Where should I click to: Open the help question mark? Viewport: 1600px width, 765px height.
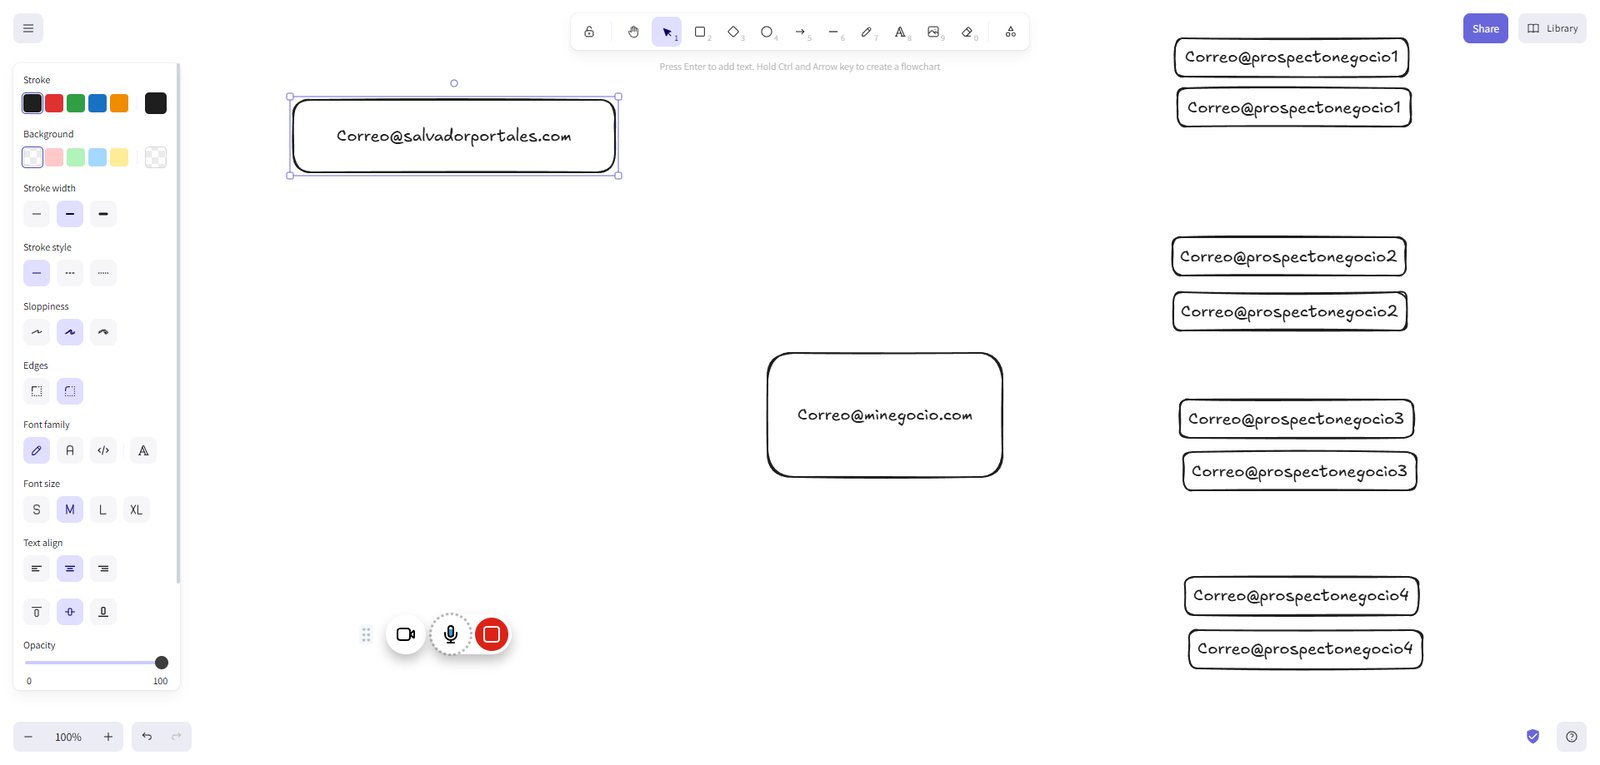click(x=1571, y=737)
